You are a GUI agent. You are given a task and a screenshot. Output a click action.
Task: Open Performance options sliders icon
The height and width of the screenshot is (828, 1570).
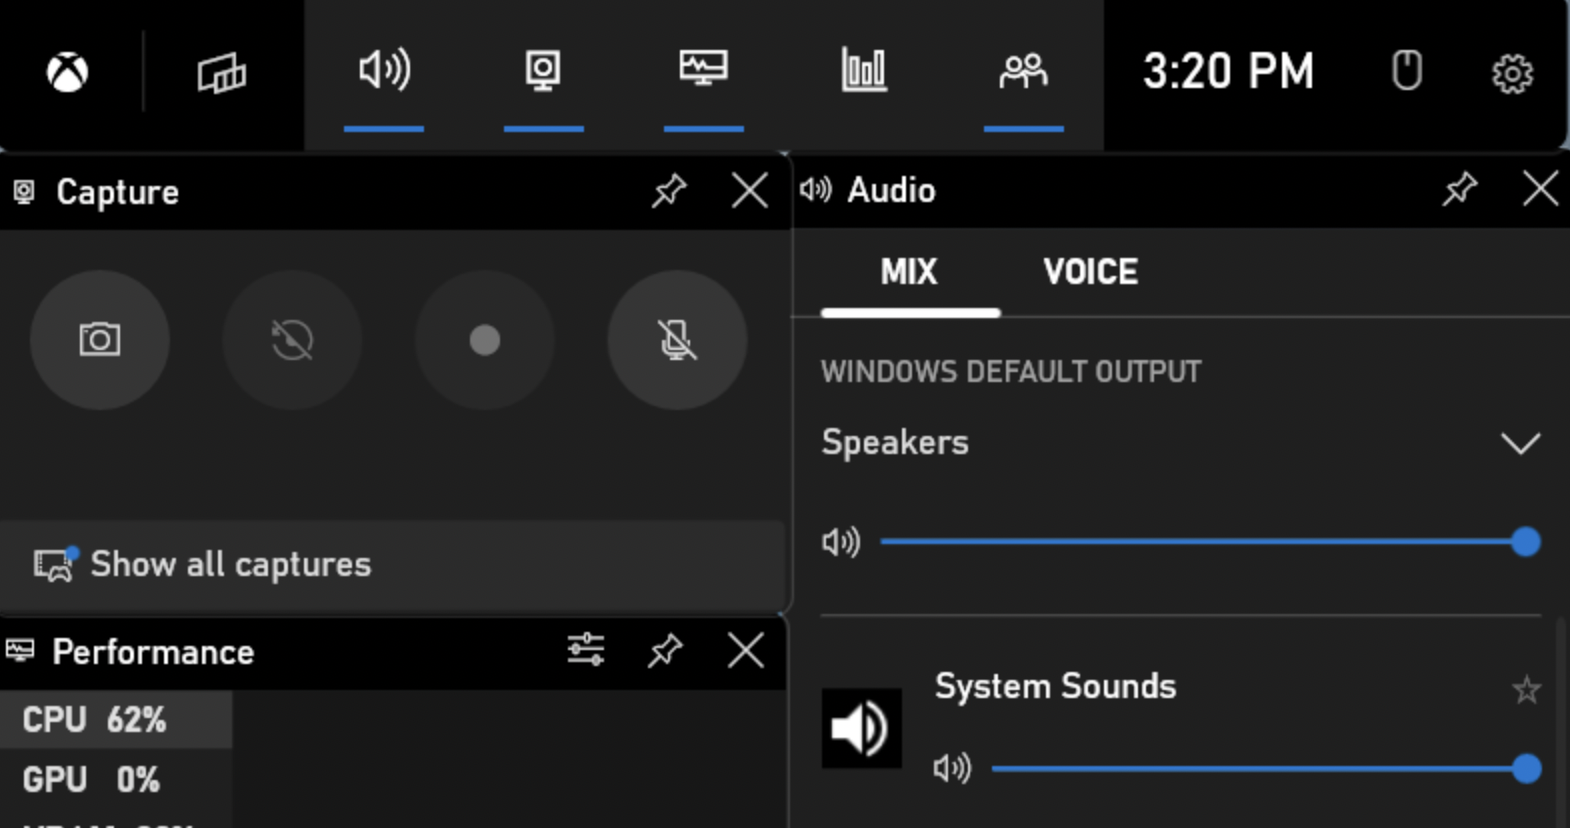pos(585,650)
